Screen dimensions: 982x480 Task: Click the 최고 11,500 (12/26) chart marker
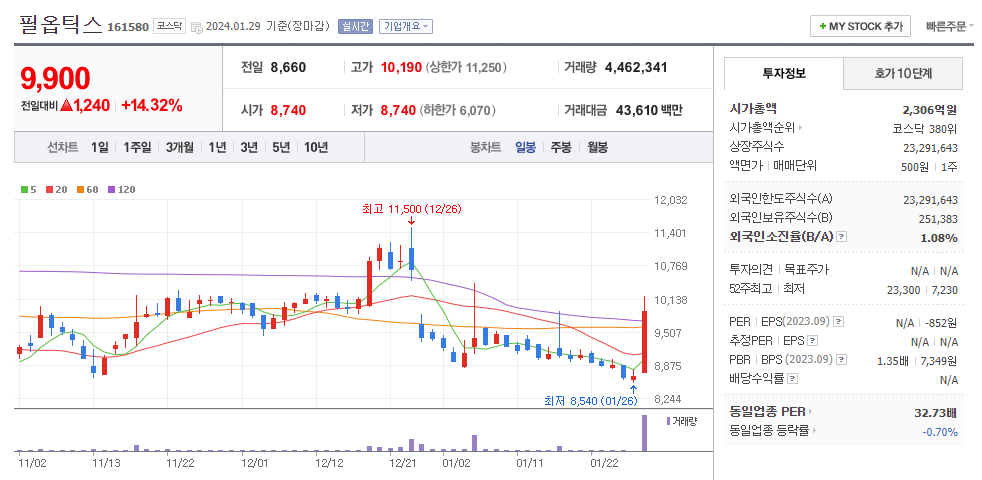click(411, 209)
